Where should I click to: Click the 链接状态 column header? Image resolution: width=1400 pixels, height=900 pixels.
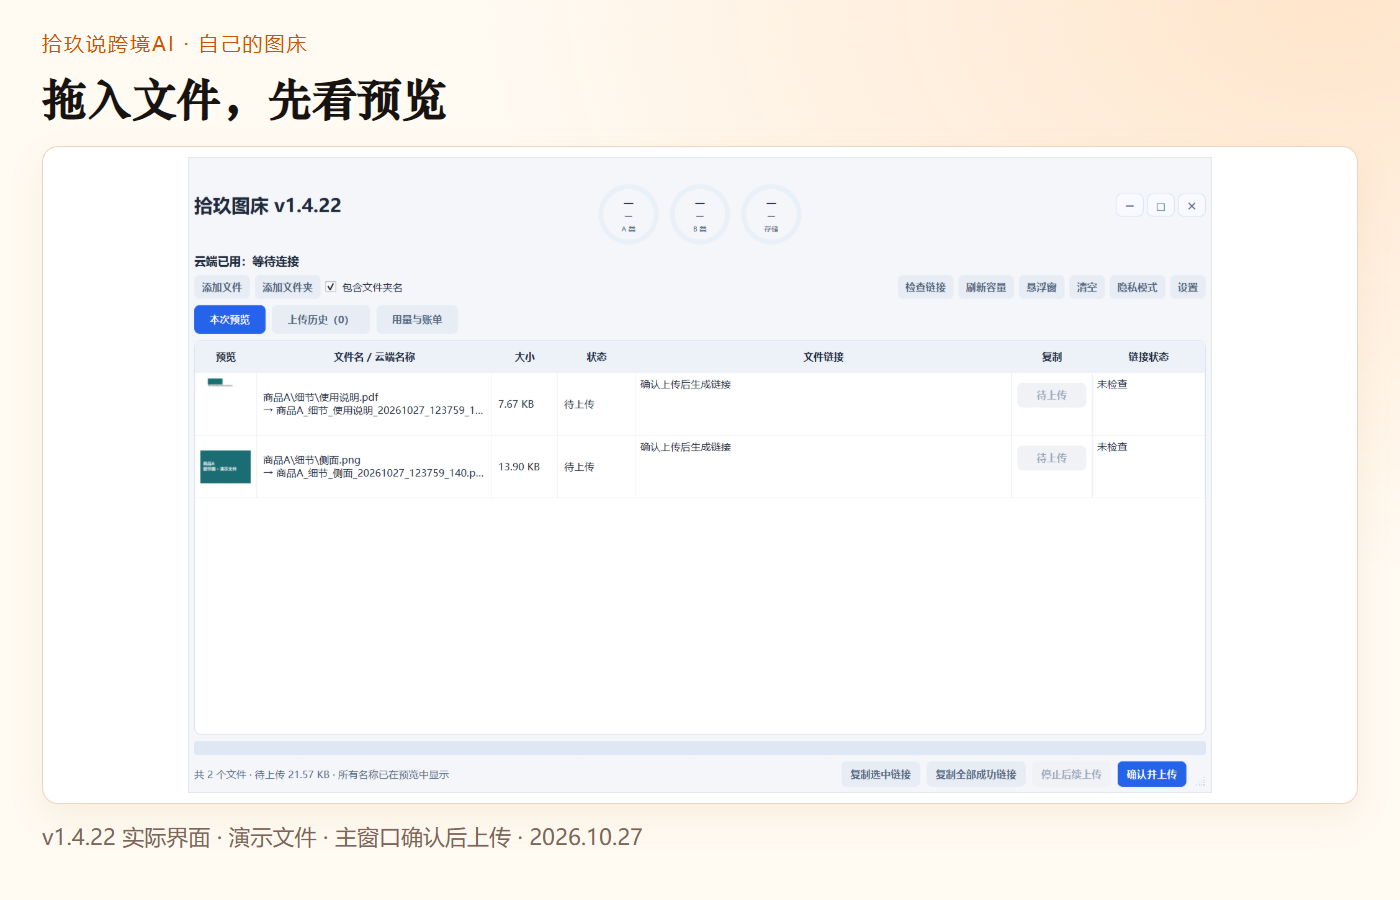coord(1148,357)
